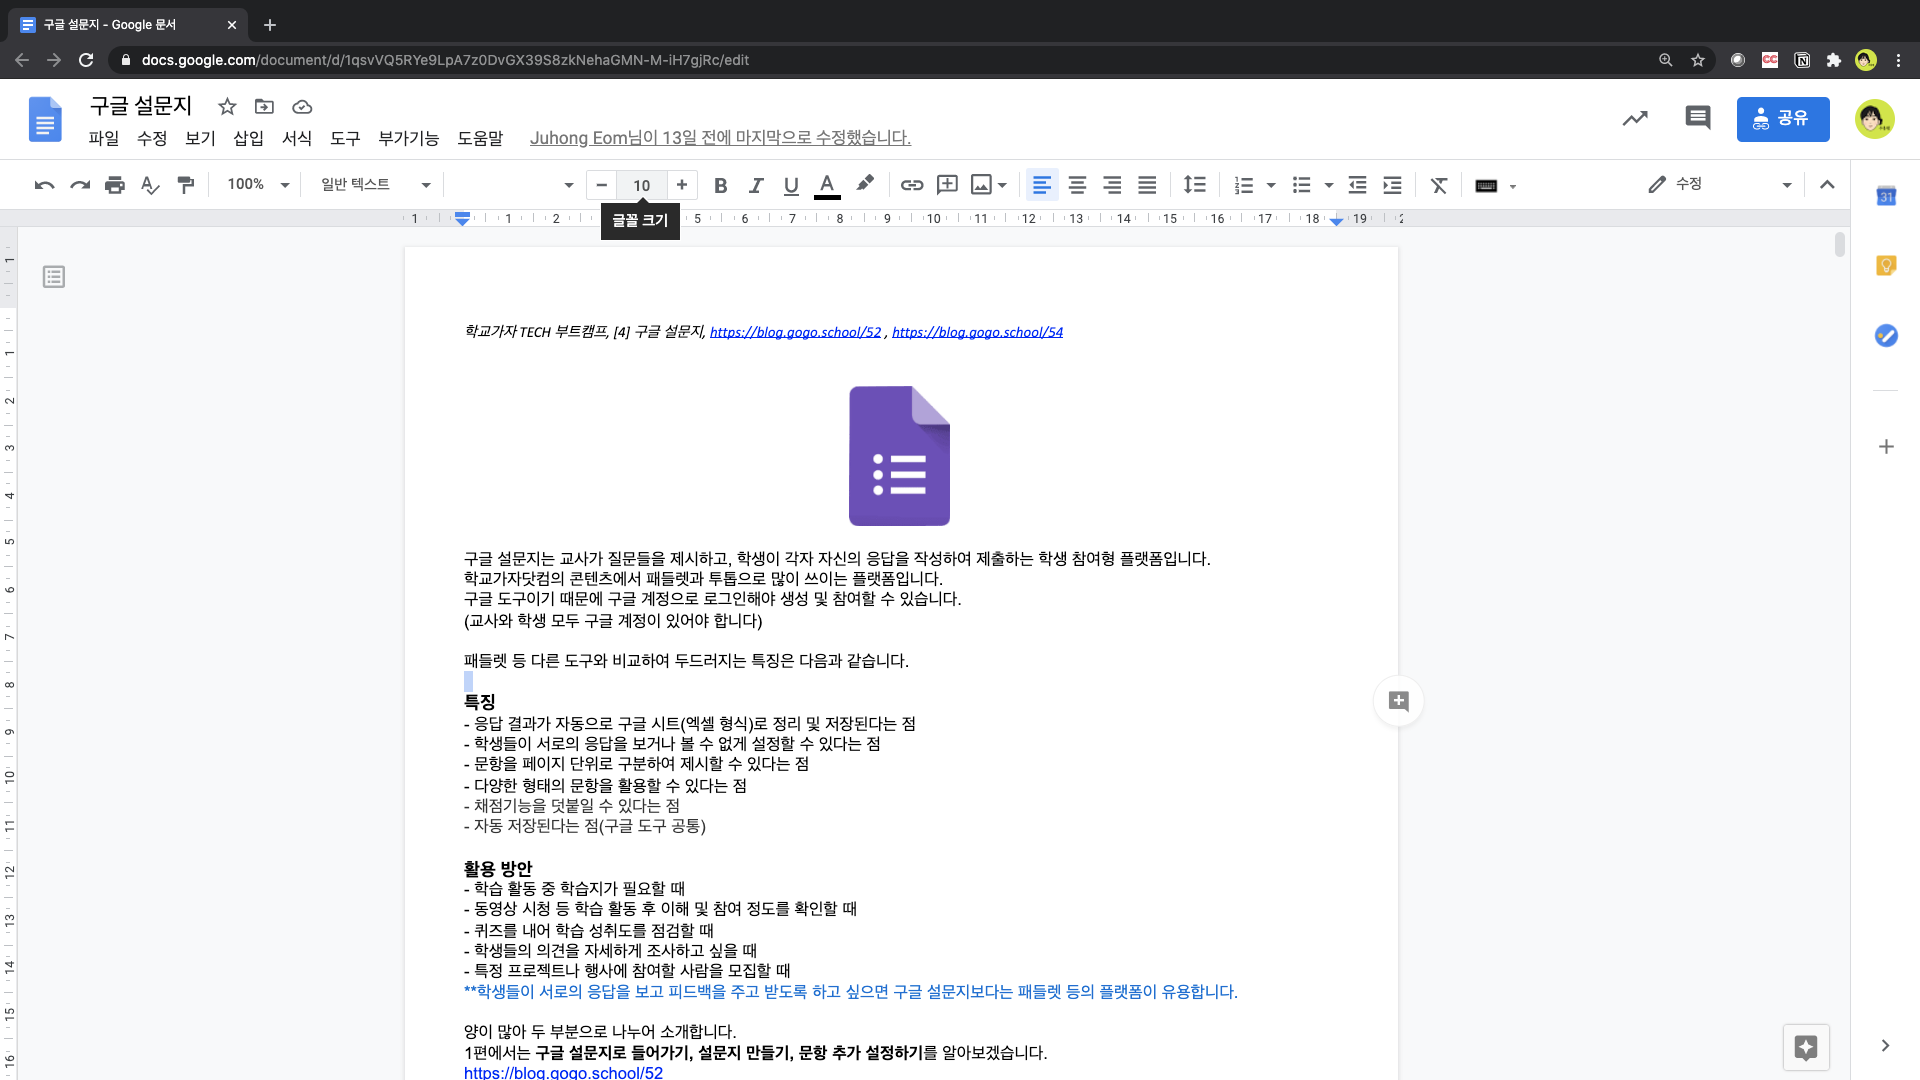Click the clear formatting icon
This screenshot has height=1080, width=1920.
coord(1439,185)
